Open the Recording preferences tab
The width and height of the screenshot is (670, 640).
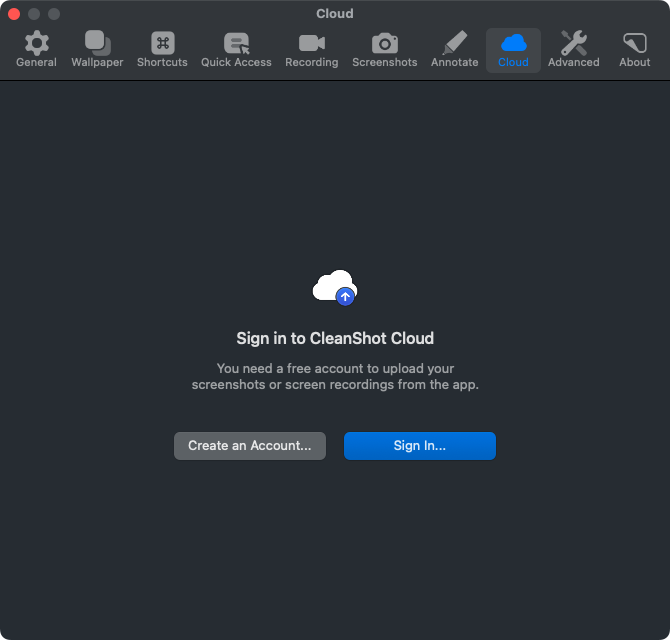311,50
